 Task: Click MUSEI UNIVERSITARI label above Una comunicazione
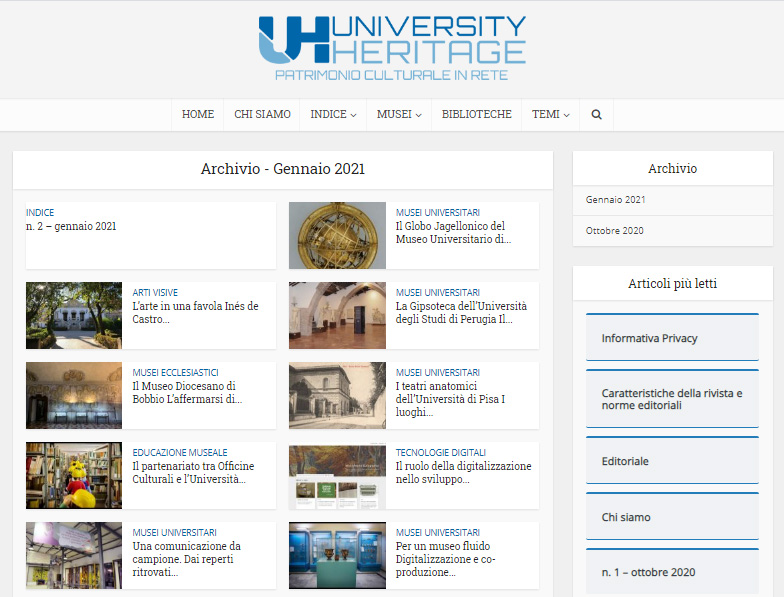point(174,532)
